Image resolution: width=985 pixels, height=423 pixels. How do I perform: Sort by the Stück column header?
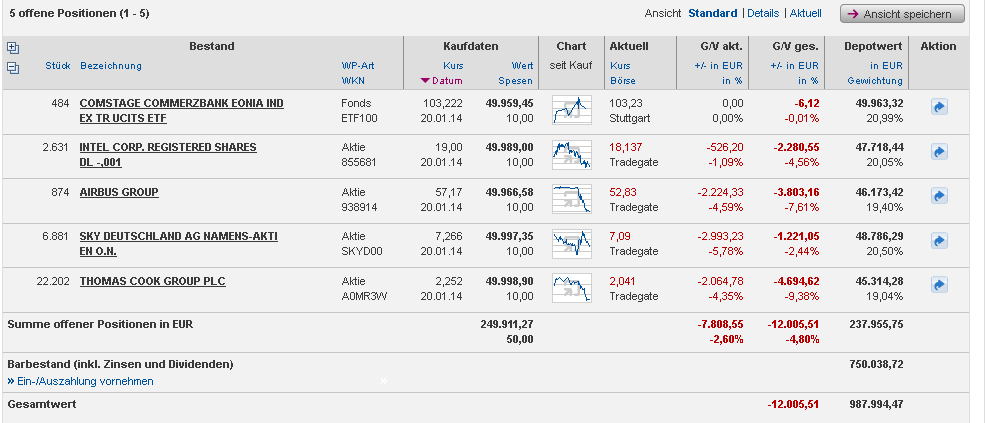(x=57, y=66)
